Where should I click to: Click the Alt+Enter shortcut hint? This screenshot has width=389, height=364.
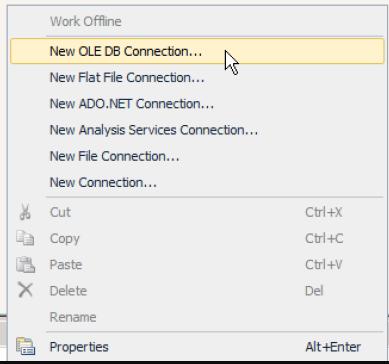[333, 347]
